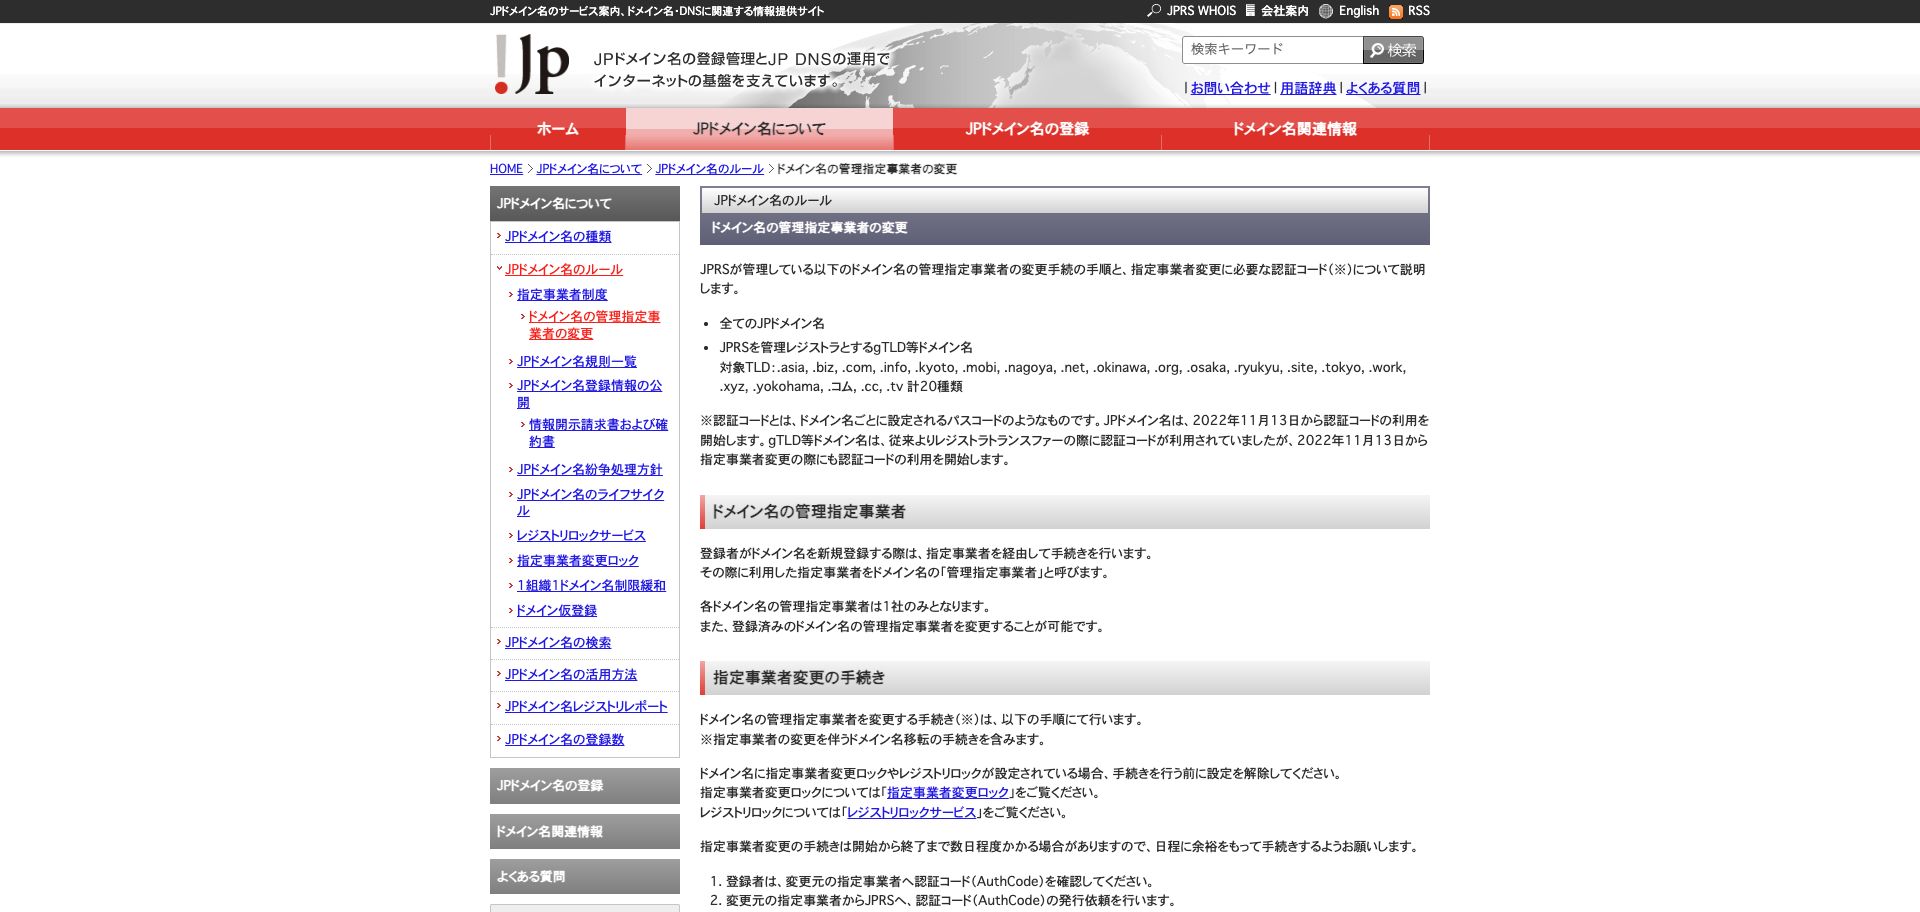This screenshot has width=1920, height=912.
Task: Open sidebar item JPドメイン名の活用方法
Action: coord(571,675)
